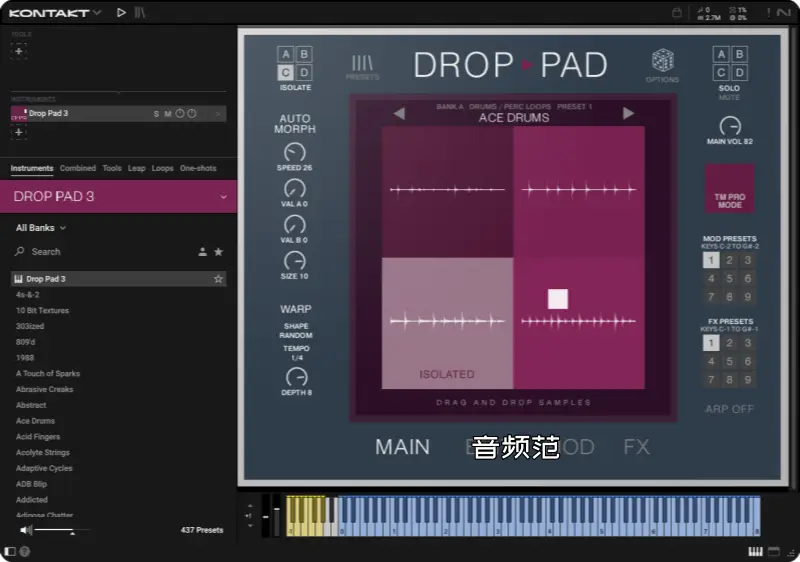
Task: Switch Solo grid to Mute mode
Action: point(729,97)
